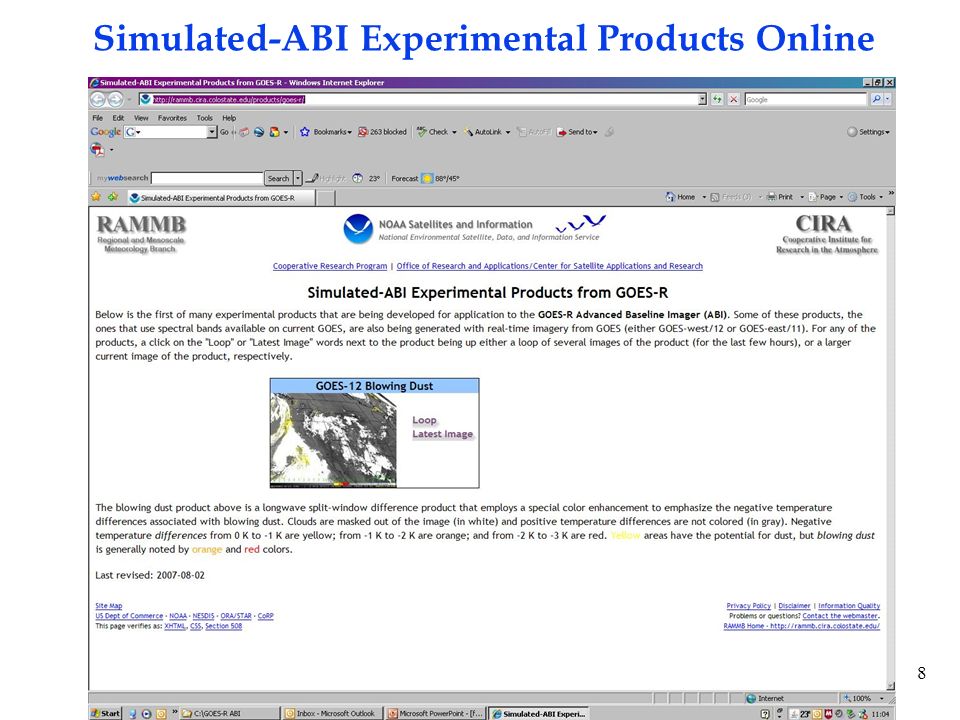Open the mywebsearch Search button dropdown arrow
Screen dimensions: 960x720
coord(298,178)
